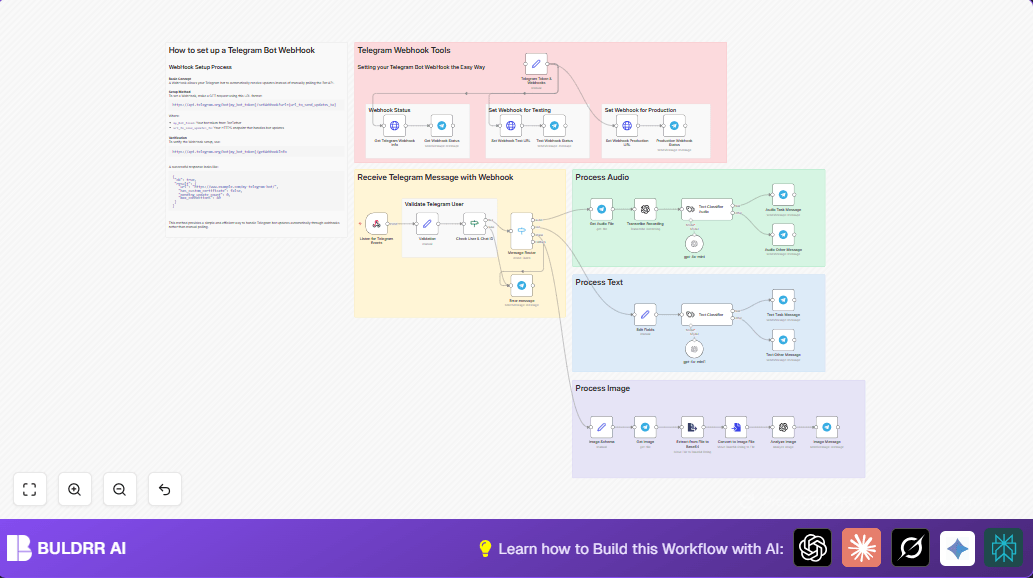Open the Claude starburst icon in the banner
1033x578 pixels.
(x=861, y=548)
